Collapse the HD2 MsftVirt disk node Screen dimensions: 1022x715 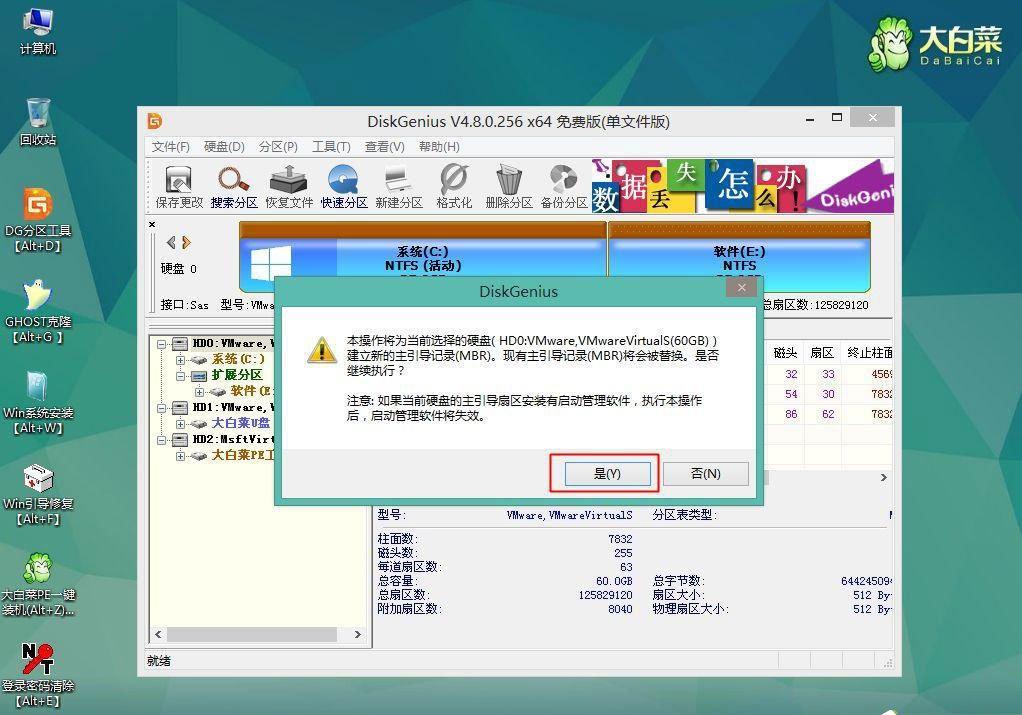[x=162, y=439]
